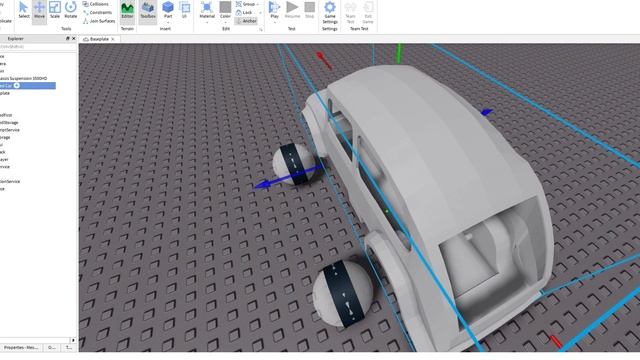Click the red move handle near bottom right
This screenshot has height=360, width=640.
point(556,342)
